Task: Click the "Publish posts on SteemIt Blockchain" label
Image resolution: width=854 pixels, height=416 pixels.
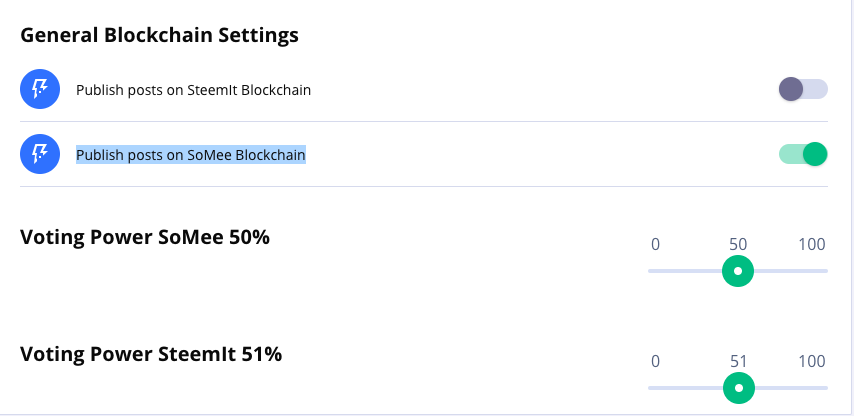Action: [193, 90]
